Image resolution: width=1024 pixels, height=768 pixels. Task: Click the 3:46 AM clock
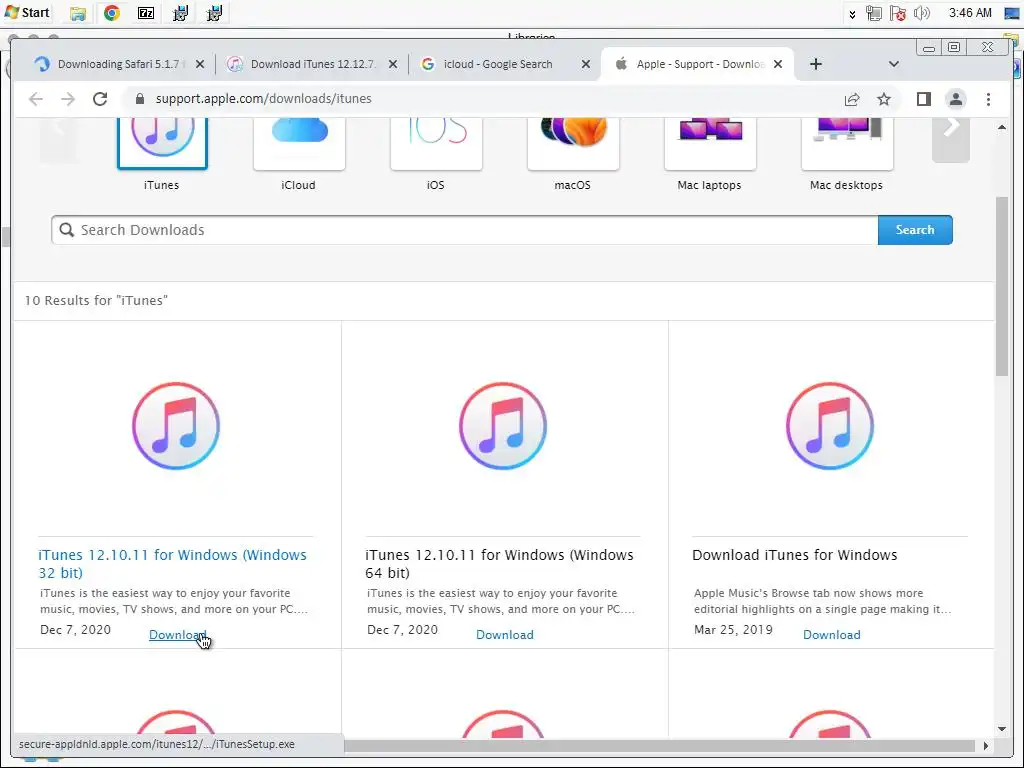[970, 13]
